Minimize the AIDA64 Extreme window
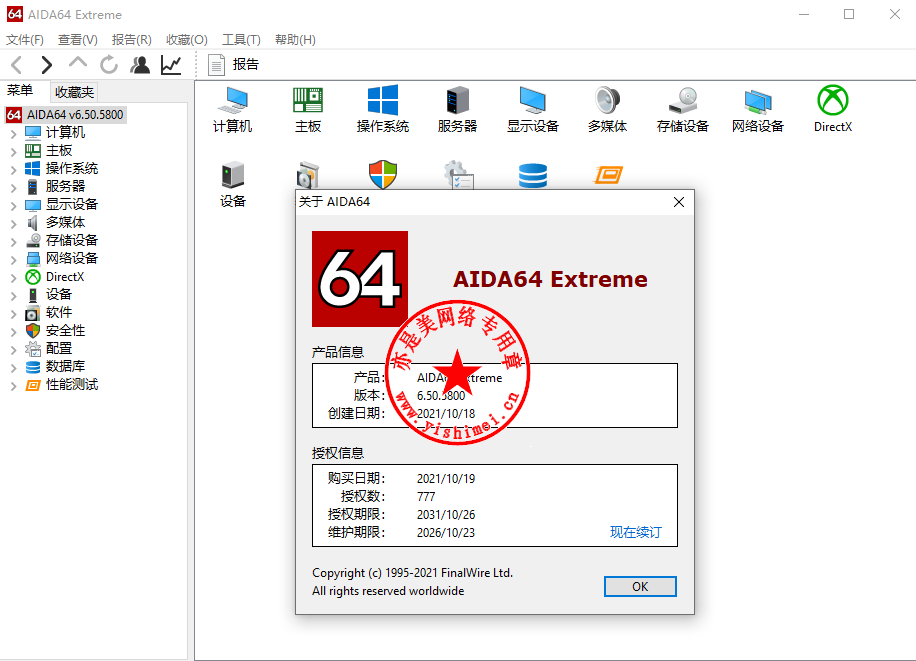The height and width of the screenshot is (661, 916). tap(804, 14)
